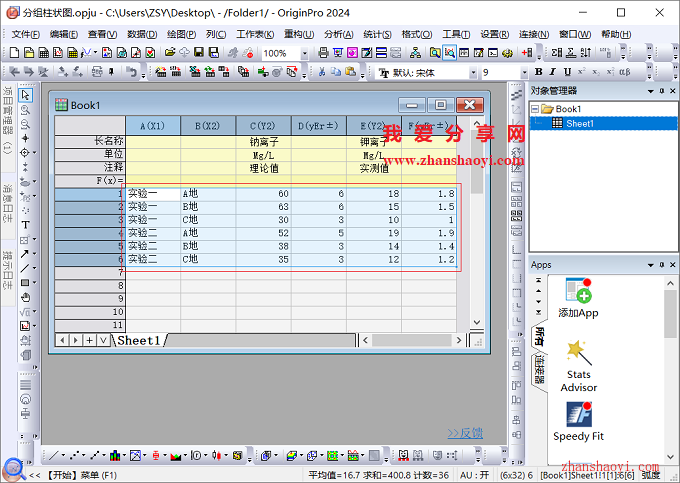Open the 统计(S) menu
Image resolution: width=680 pixels, height=483 pixels.
pyautogui.click(x=377, y=34)
